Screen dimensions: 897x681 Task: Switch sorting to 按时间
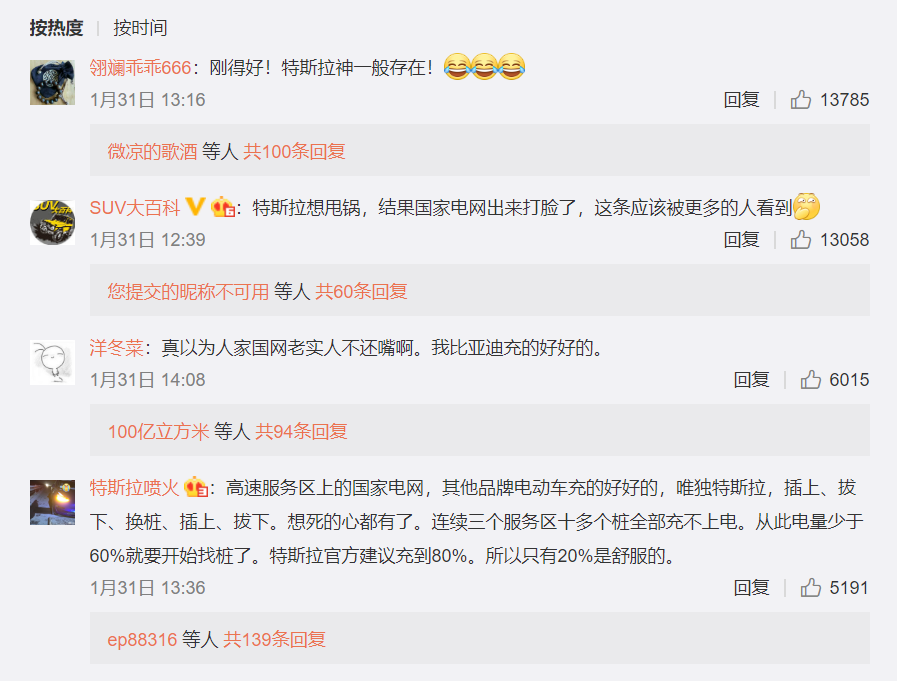140,27
